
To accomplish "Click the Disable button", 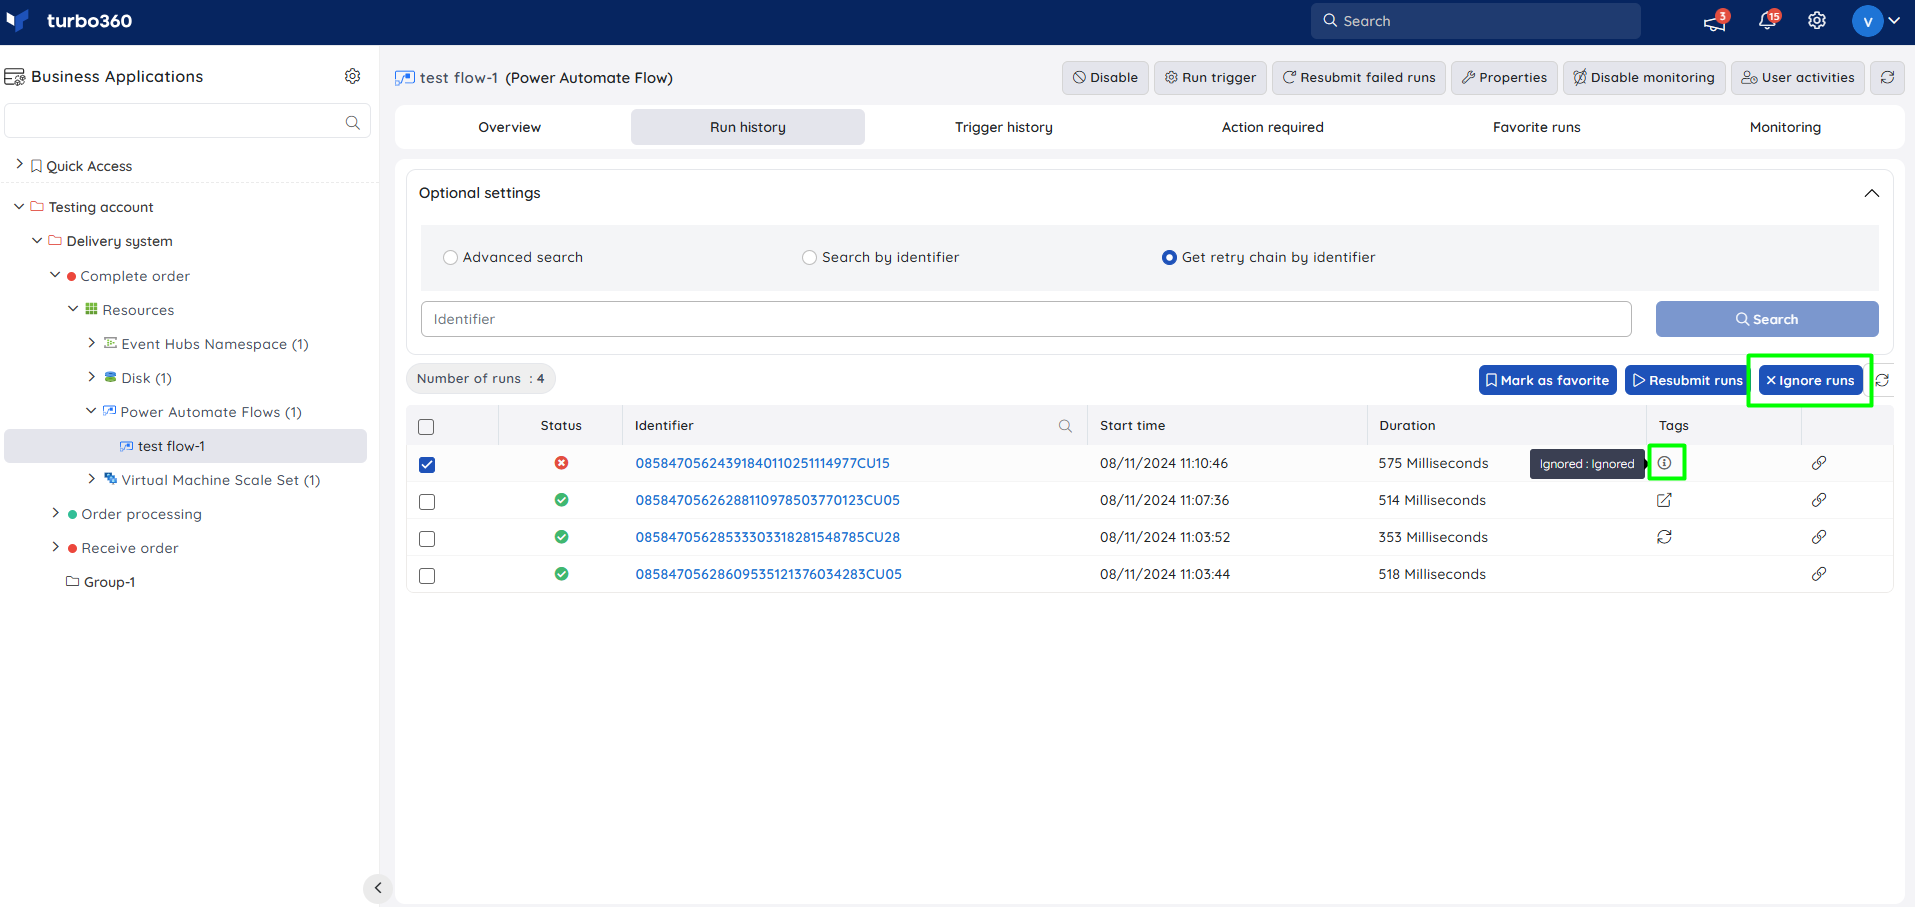I will click(1105, 77).
